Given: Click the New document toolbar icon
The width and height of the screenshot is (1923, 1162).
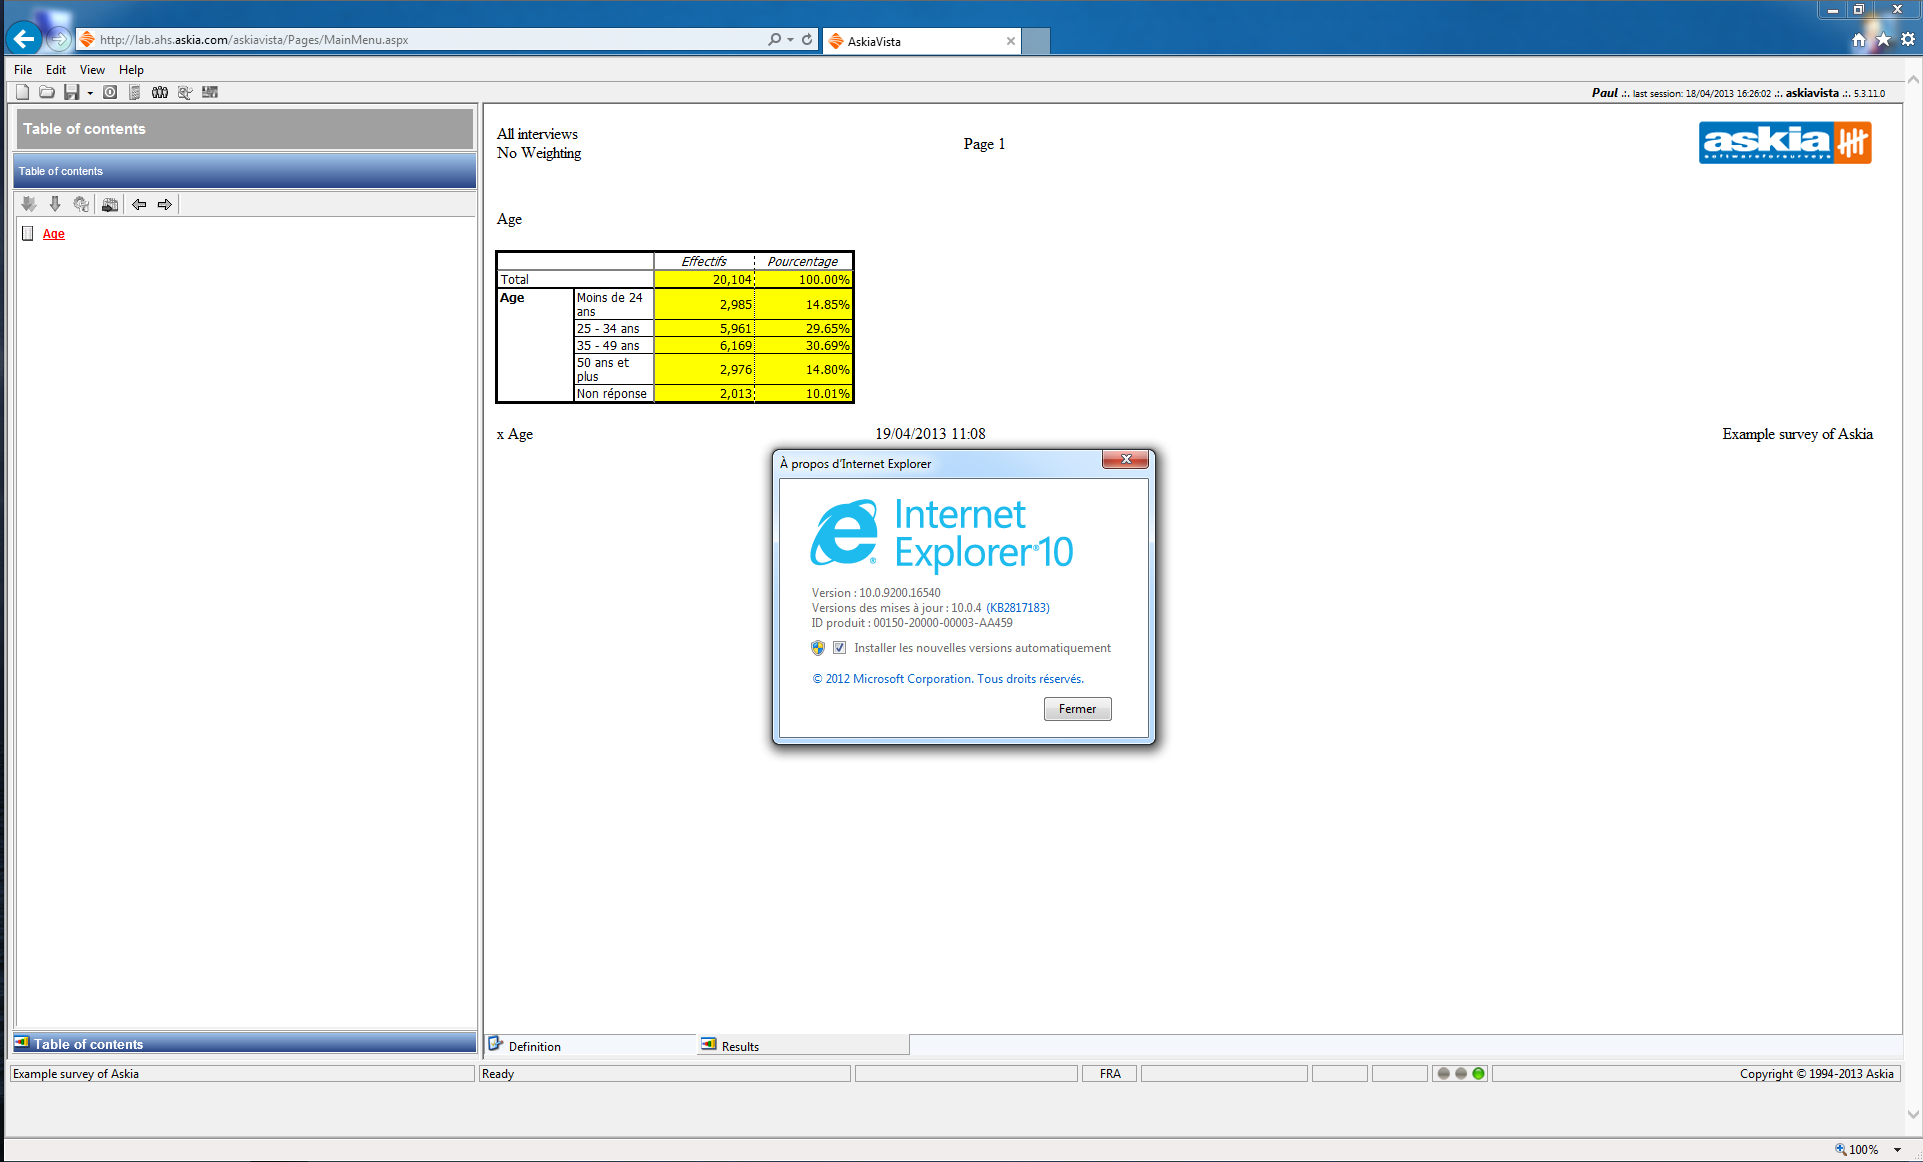Looking at the screenshot, I should 22,92.
